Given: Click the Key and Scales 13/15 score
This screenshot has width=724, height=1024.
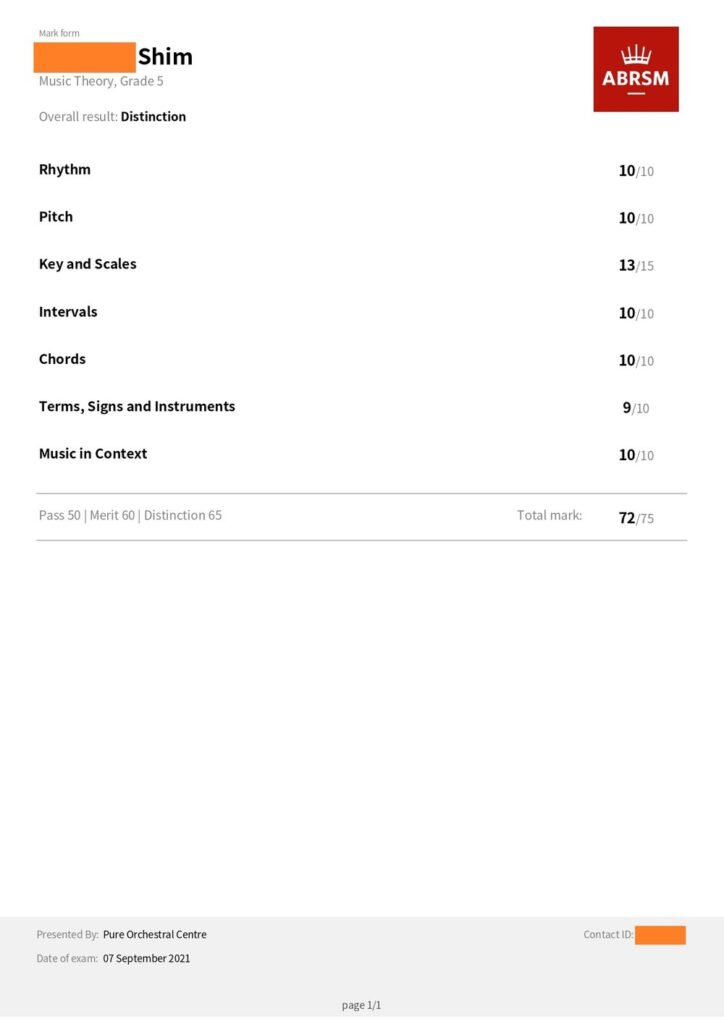Looking at the screenshot, I should pos(636,265).
